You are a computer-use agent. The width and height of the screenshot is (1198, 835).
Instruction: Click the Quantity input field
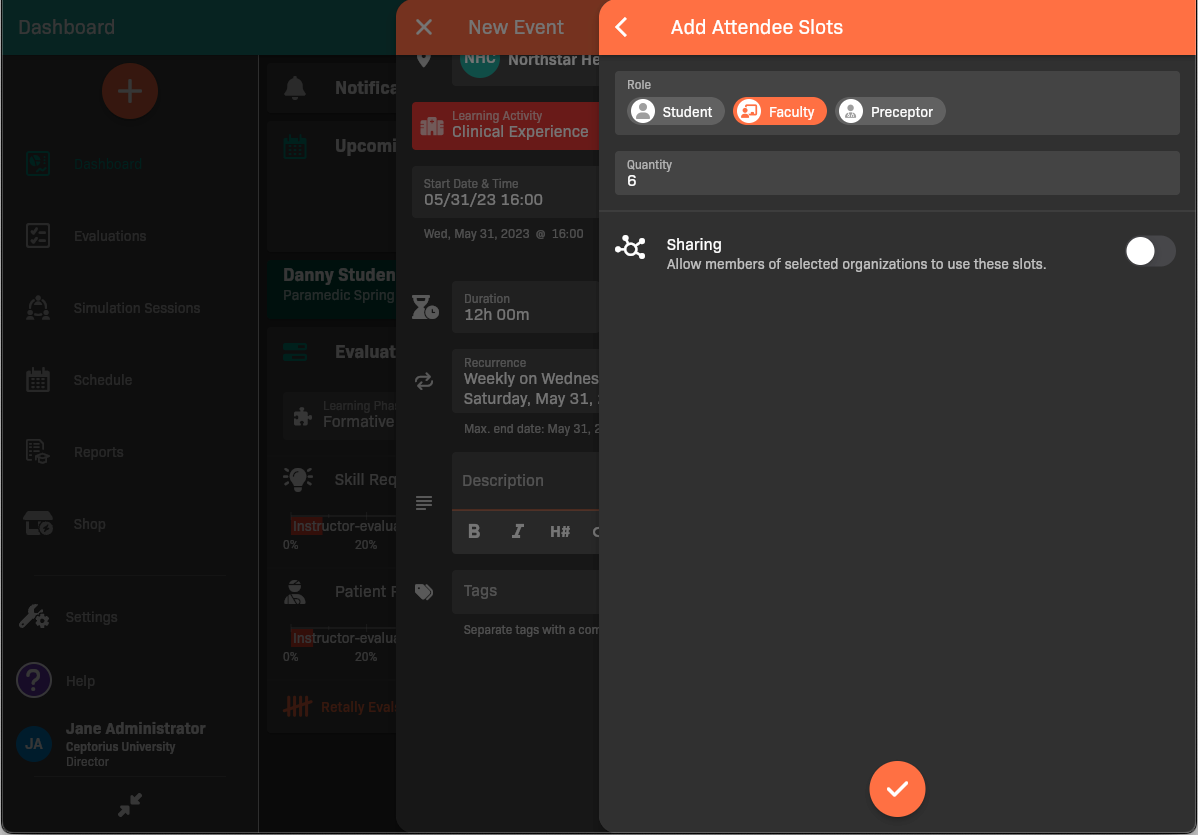point(897,173)
